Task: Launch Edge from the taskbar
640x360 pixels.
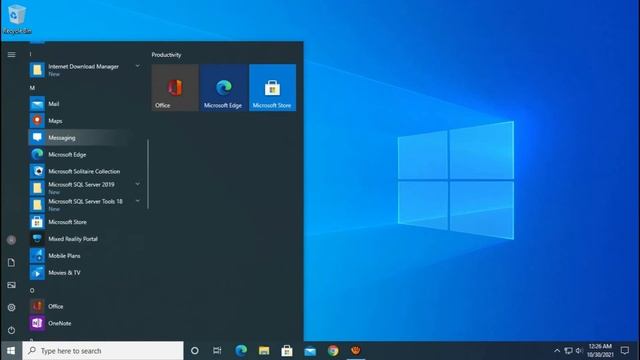Action: pyautogui.click(x=241, y=351)
